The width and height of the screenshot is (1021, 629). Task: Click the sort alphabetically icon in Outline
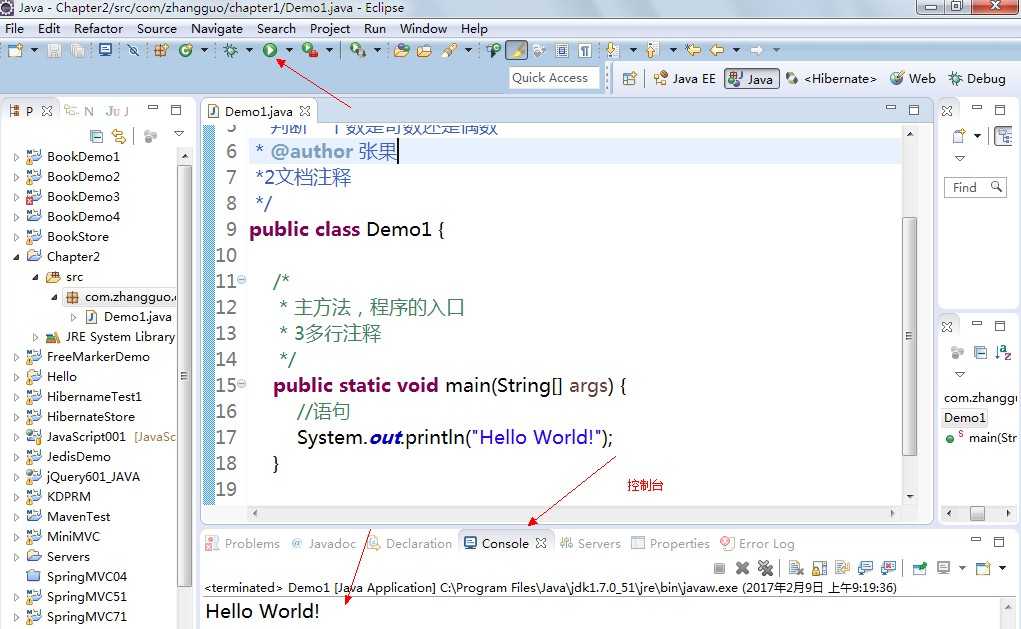(x=1003, y=352)
